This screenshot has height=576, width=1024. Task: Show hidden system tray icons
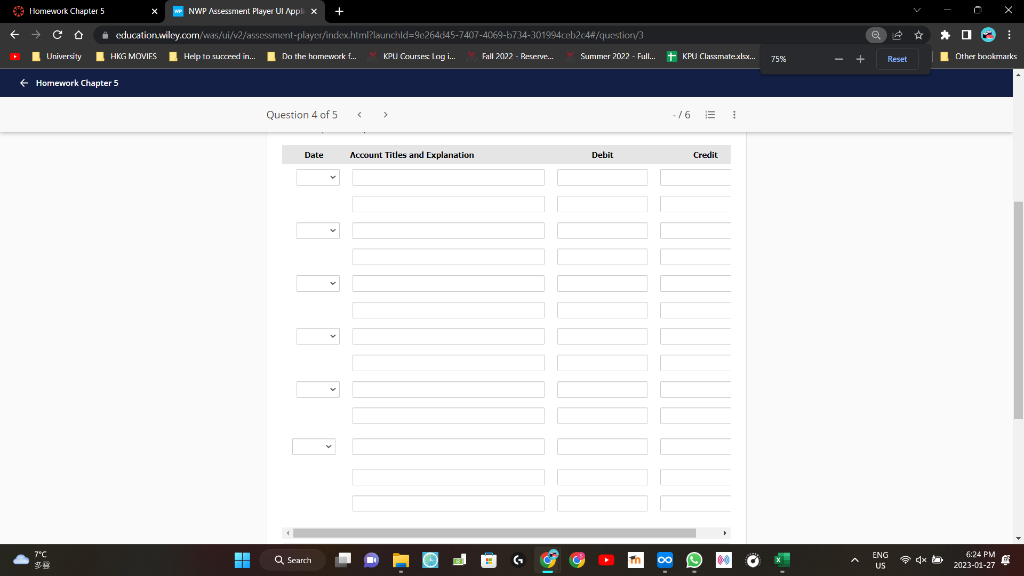tap(854, 560)
